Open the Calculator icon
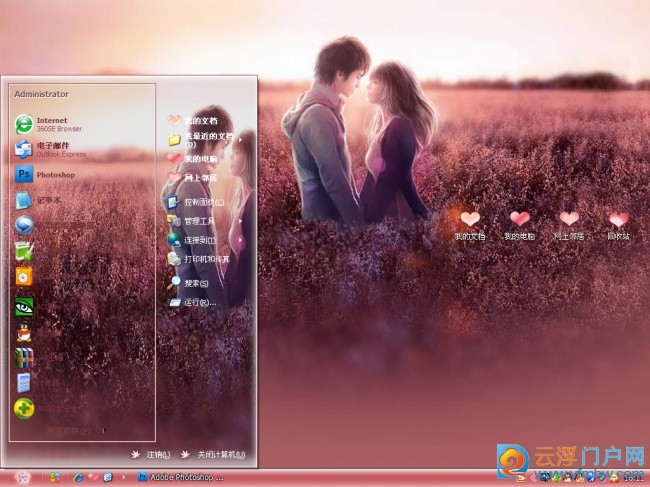650x487 pixels. click(x=24, y=383)
